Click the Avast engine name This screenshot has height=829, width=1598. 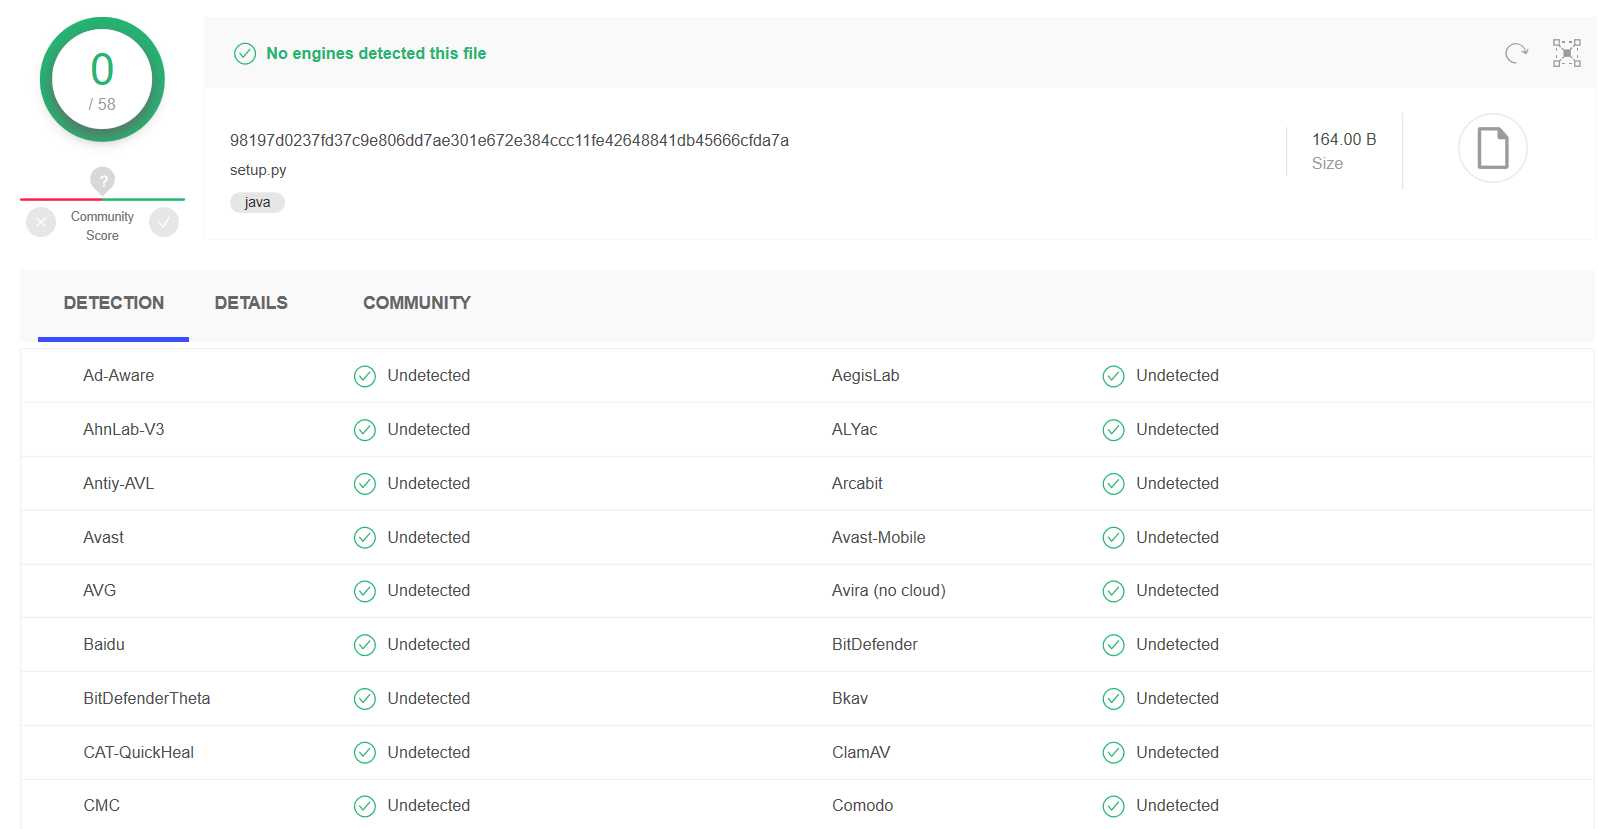click(103, 538)
